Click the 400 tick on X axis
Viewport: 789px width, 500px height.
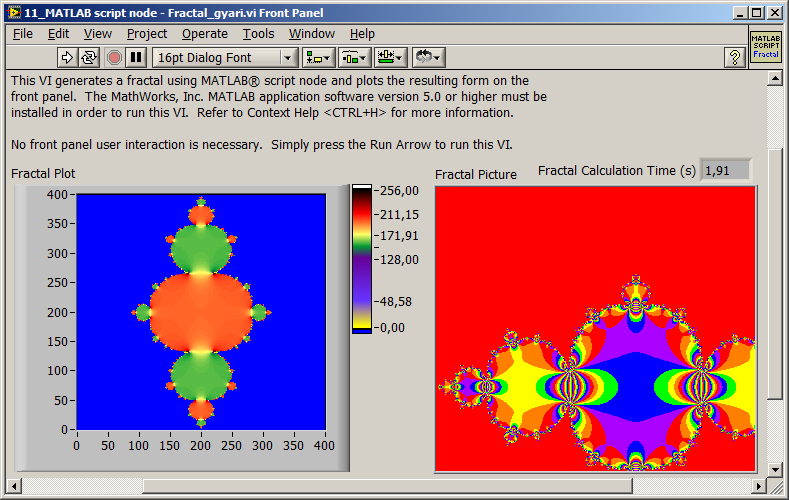coord(324,446)
